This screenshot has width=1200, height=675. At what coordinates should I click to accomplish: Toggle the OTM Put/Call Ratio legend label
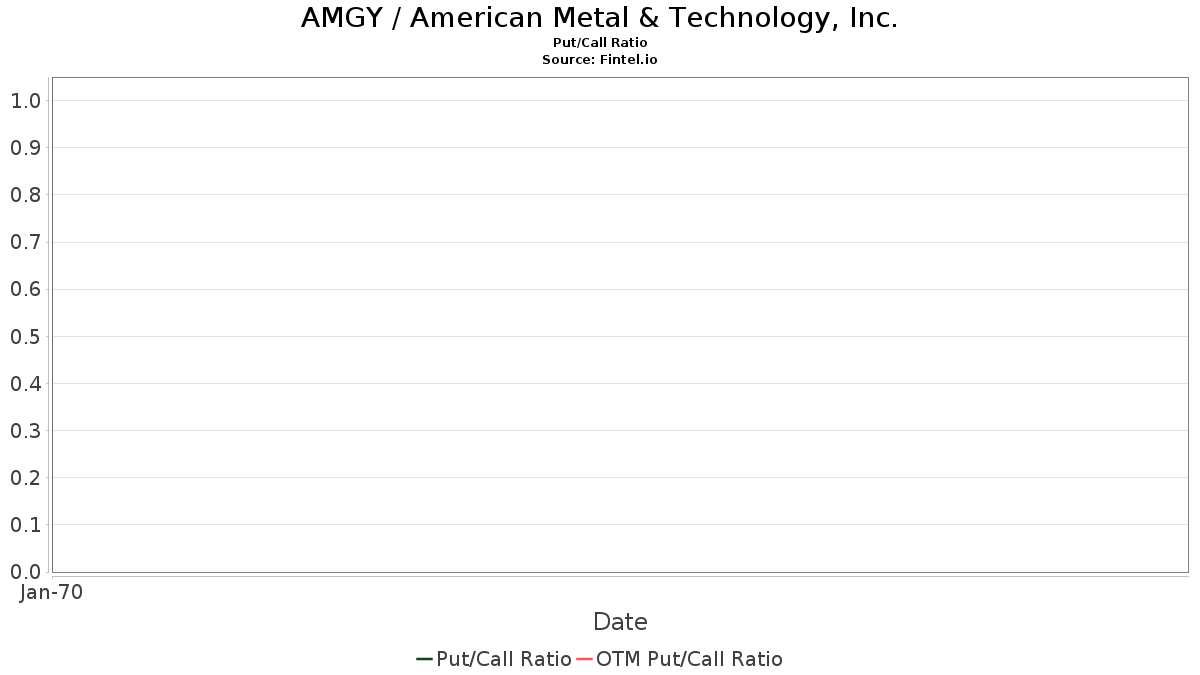tap(689, 659)
